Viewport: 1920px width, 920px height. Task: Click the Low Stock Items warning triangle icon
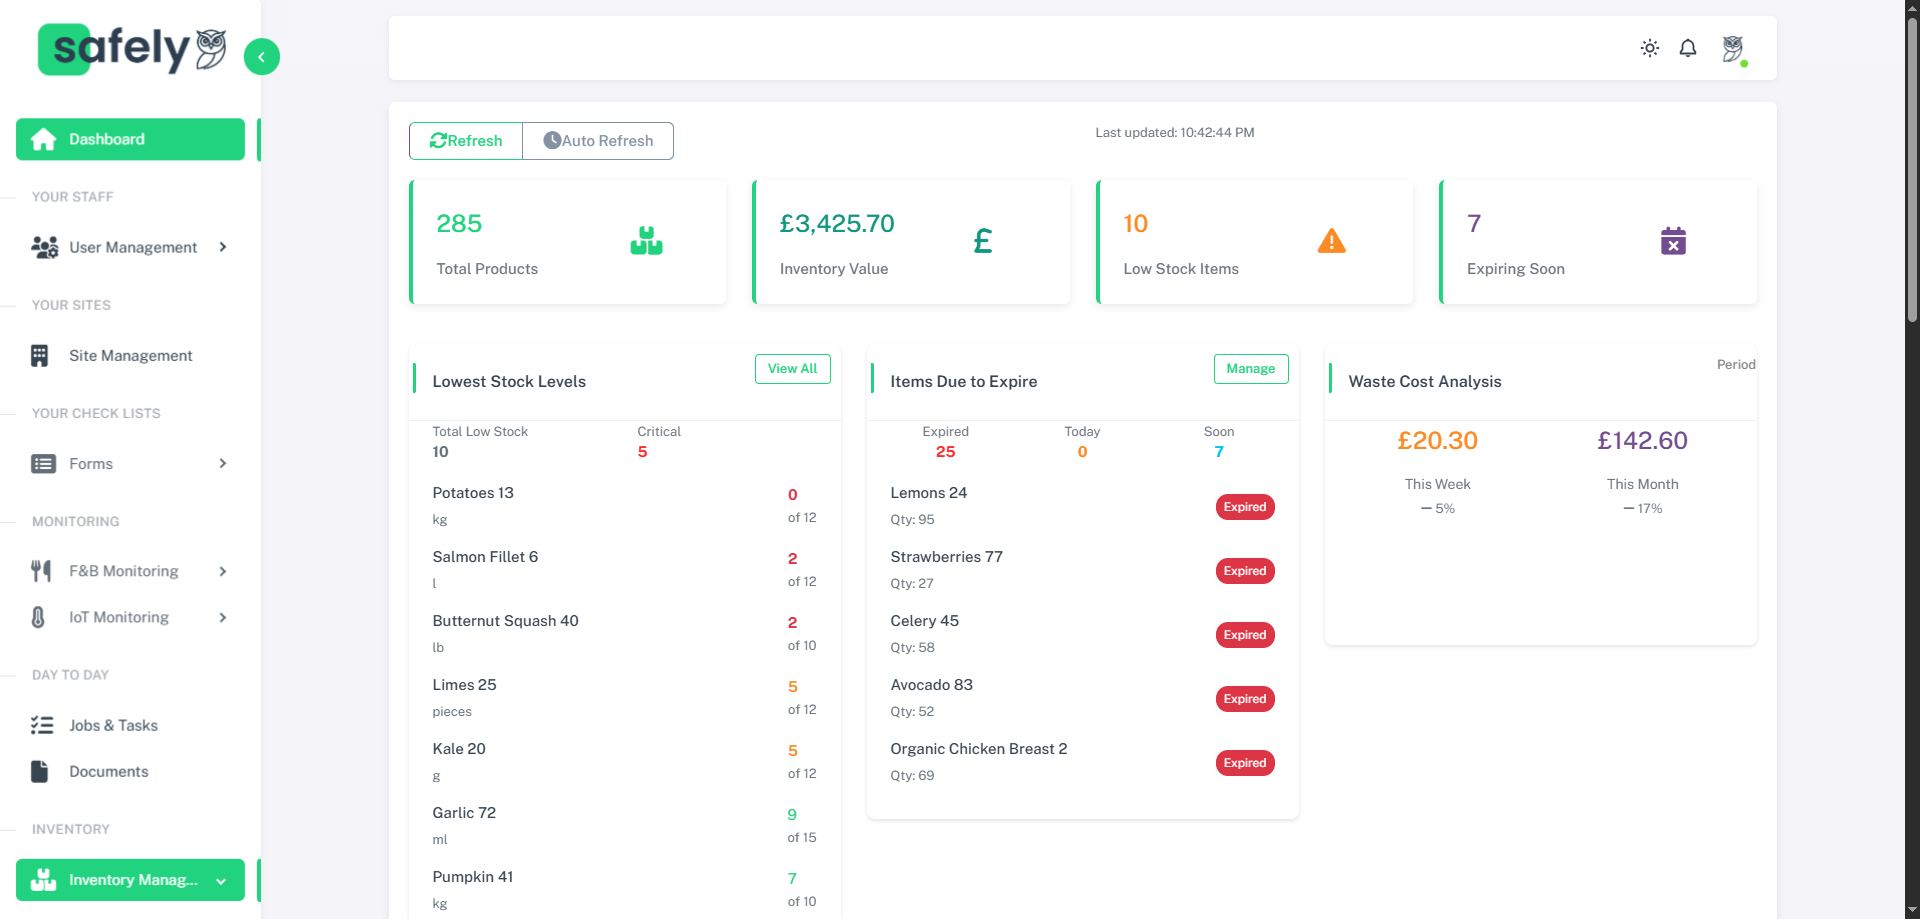pos(1331,241)
